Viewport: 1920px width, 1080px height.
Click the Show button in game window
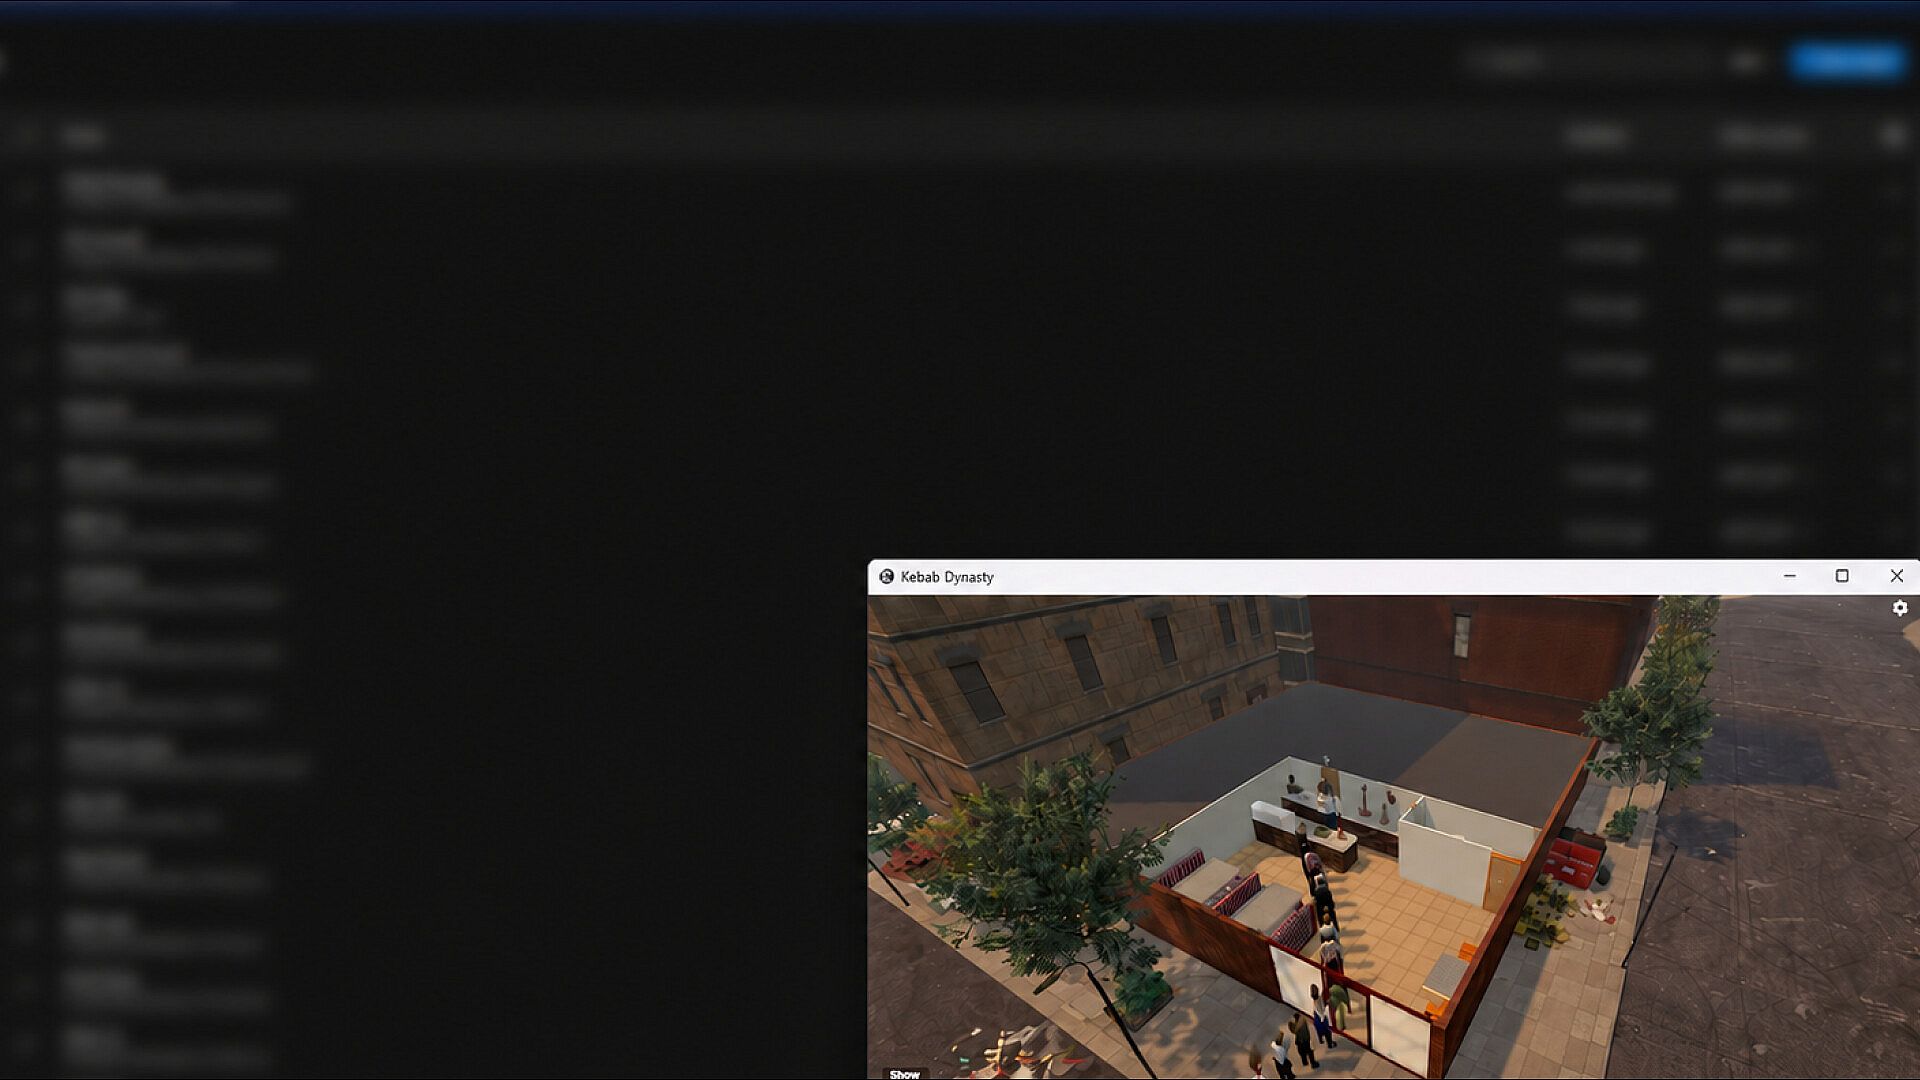point(904,1074)
